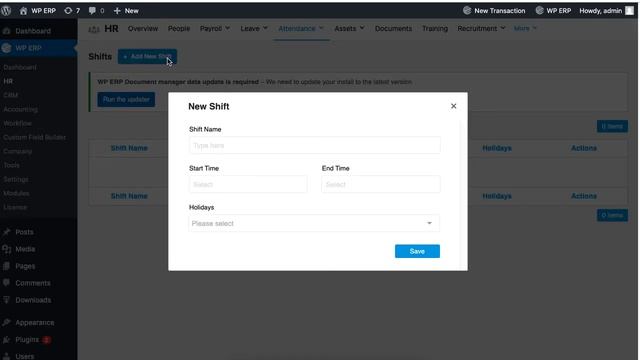Image resolution: width=640 pixels, height=360 pixels.
Task: Click the plus New content item
Action: tap(126, 11)
